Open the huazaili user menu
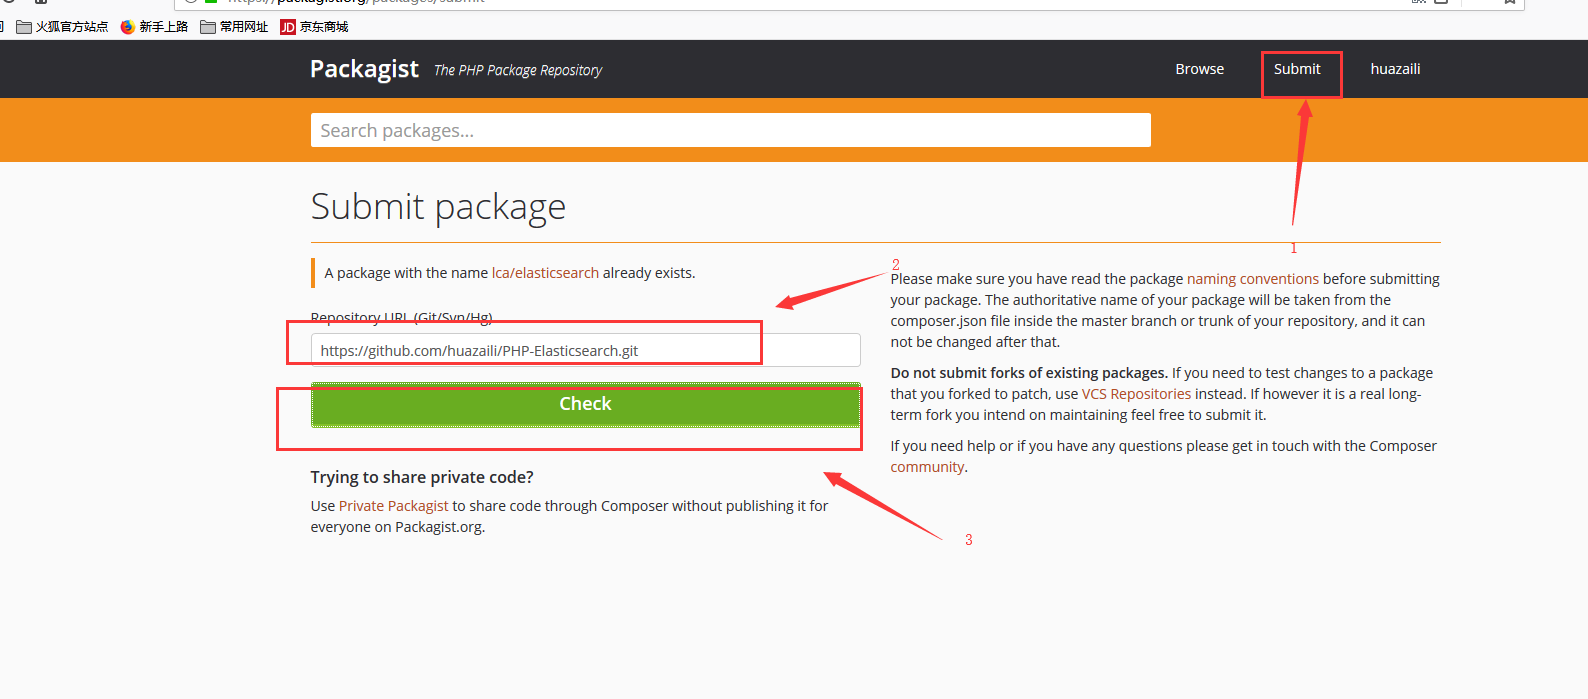Image resolution: width=1588 pixels, height=699 pixels. tap(1395, 69)
